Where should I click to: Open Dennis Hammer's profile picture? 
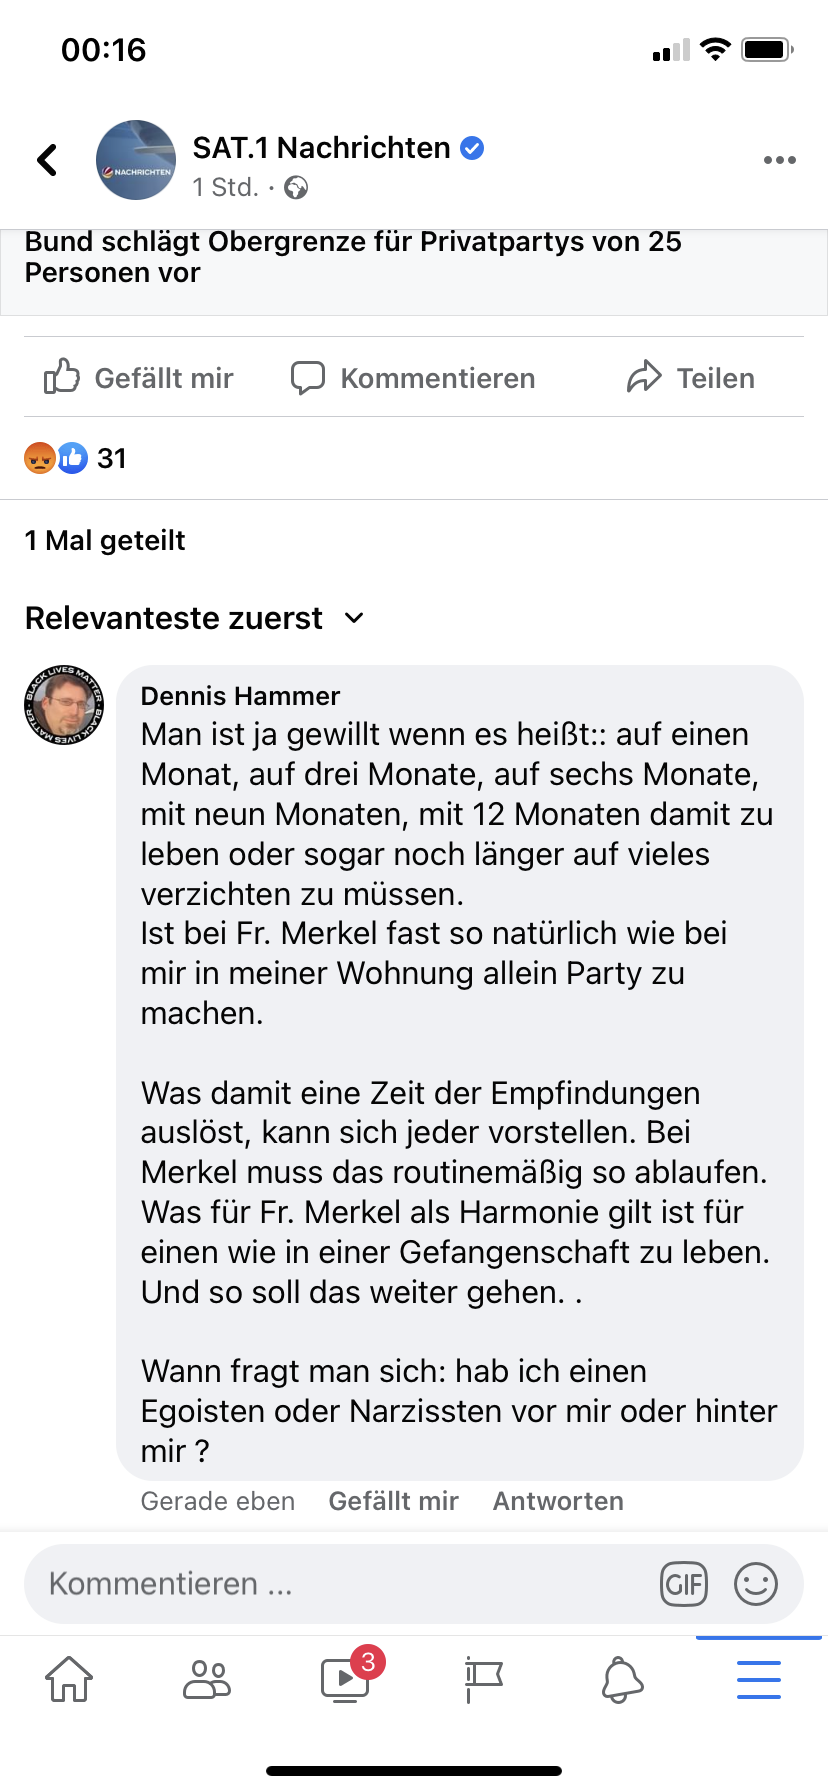coord(64,705)
